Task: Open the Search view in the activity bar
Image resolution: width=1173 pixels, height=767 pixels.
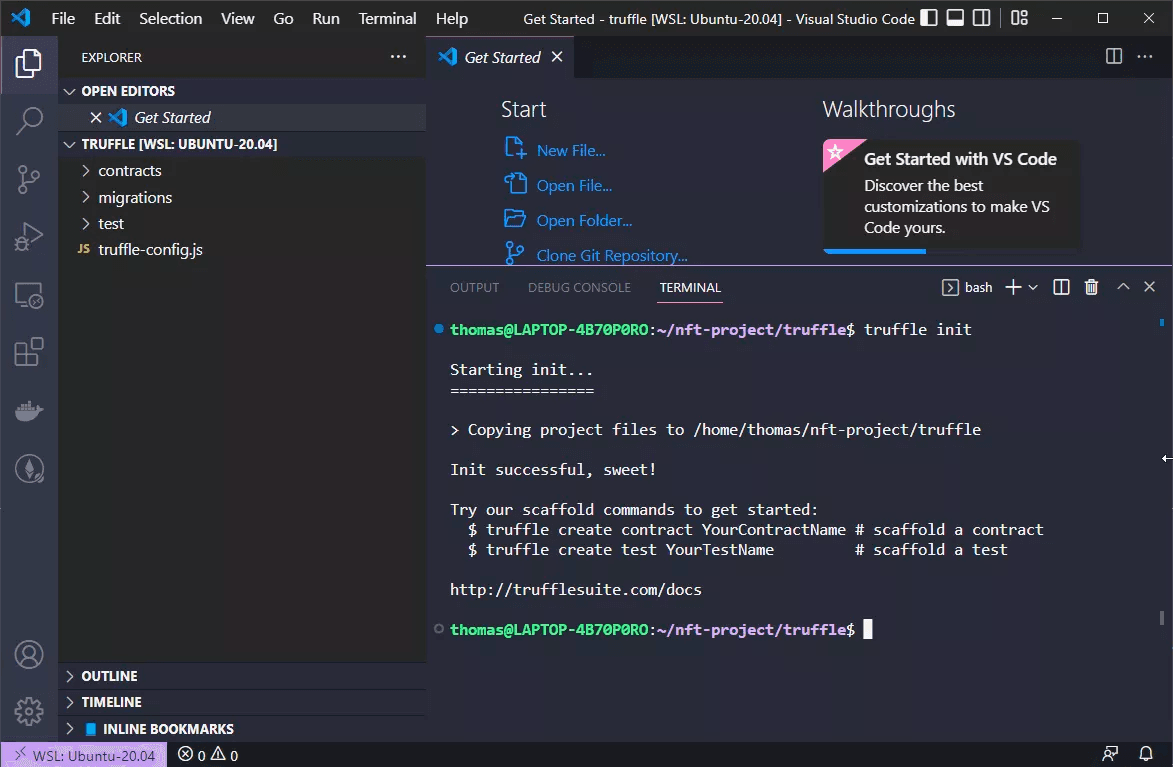Action: 28,120
